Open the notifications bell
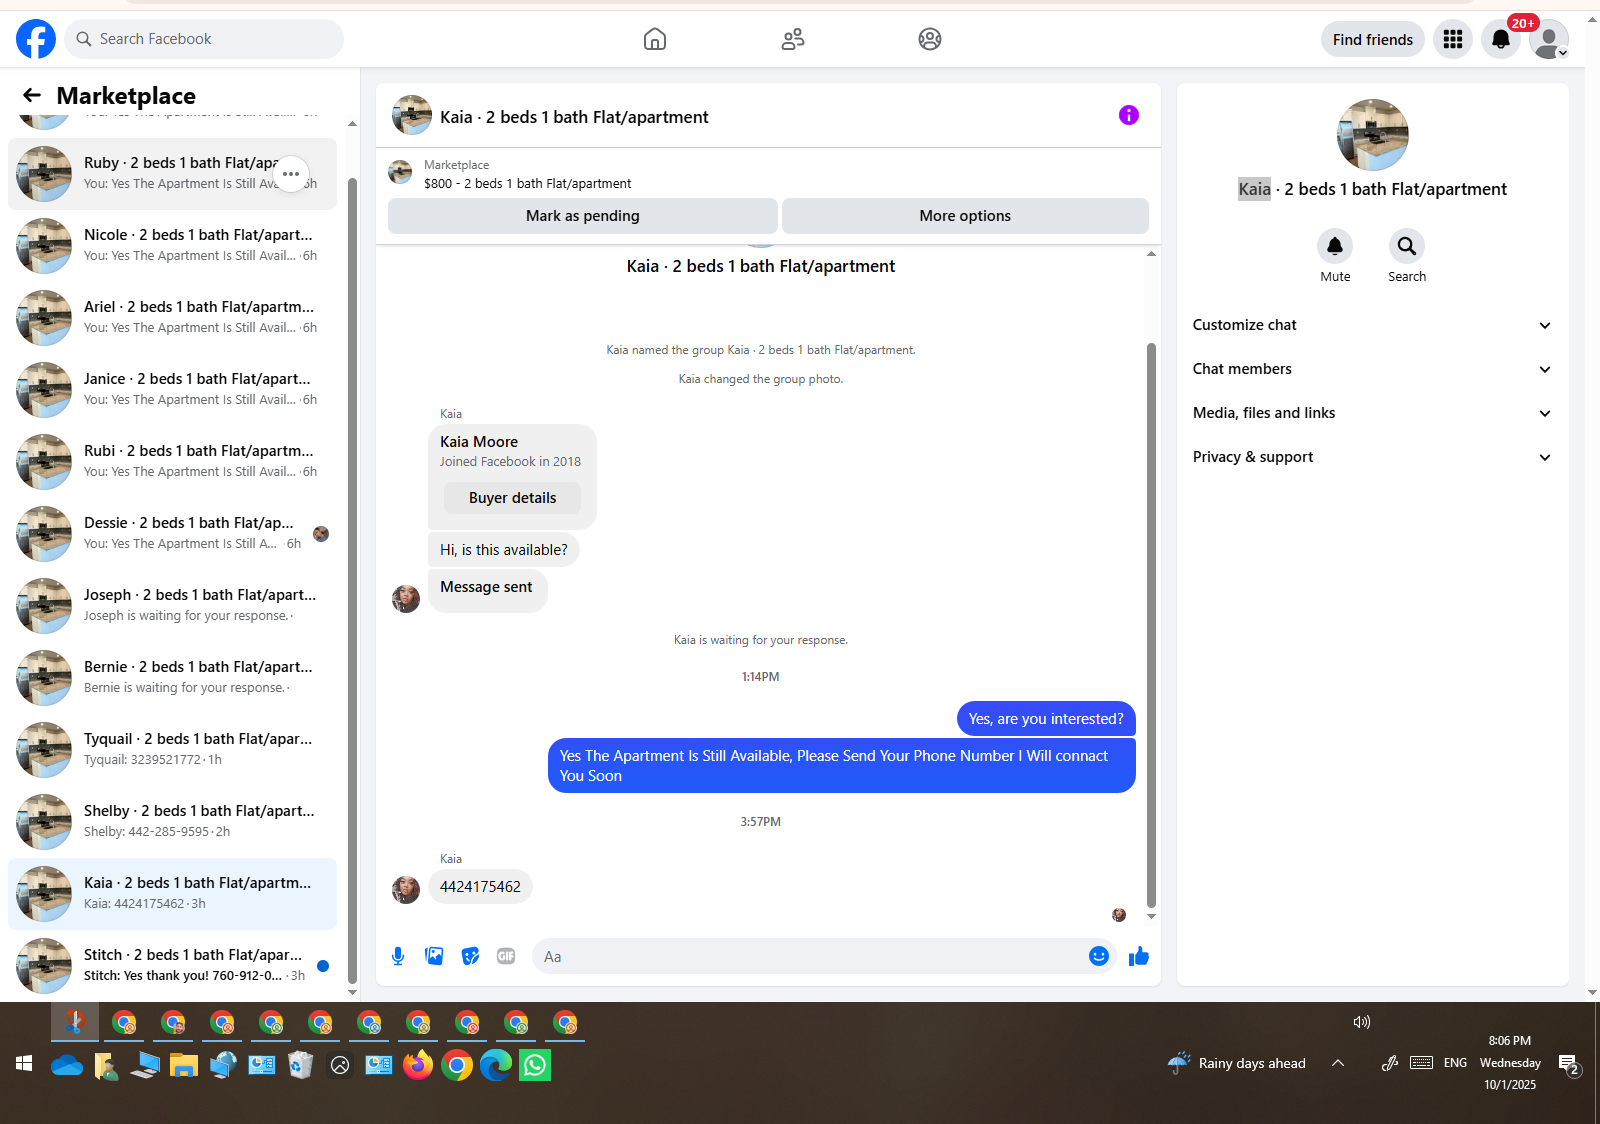The height and width of the screenshot is (1124, 1600). pos(1501,39)
